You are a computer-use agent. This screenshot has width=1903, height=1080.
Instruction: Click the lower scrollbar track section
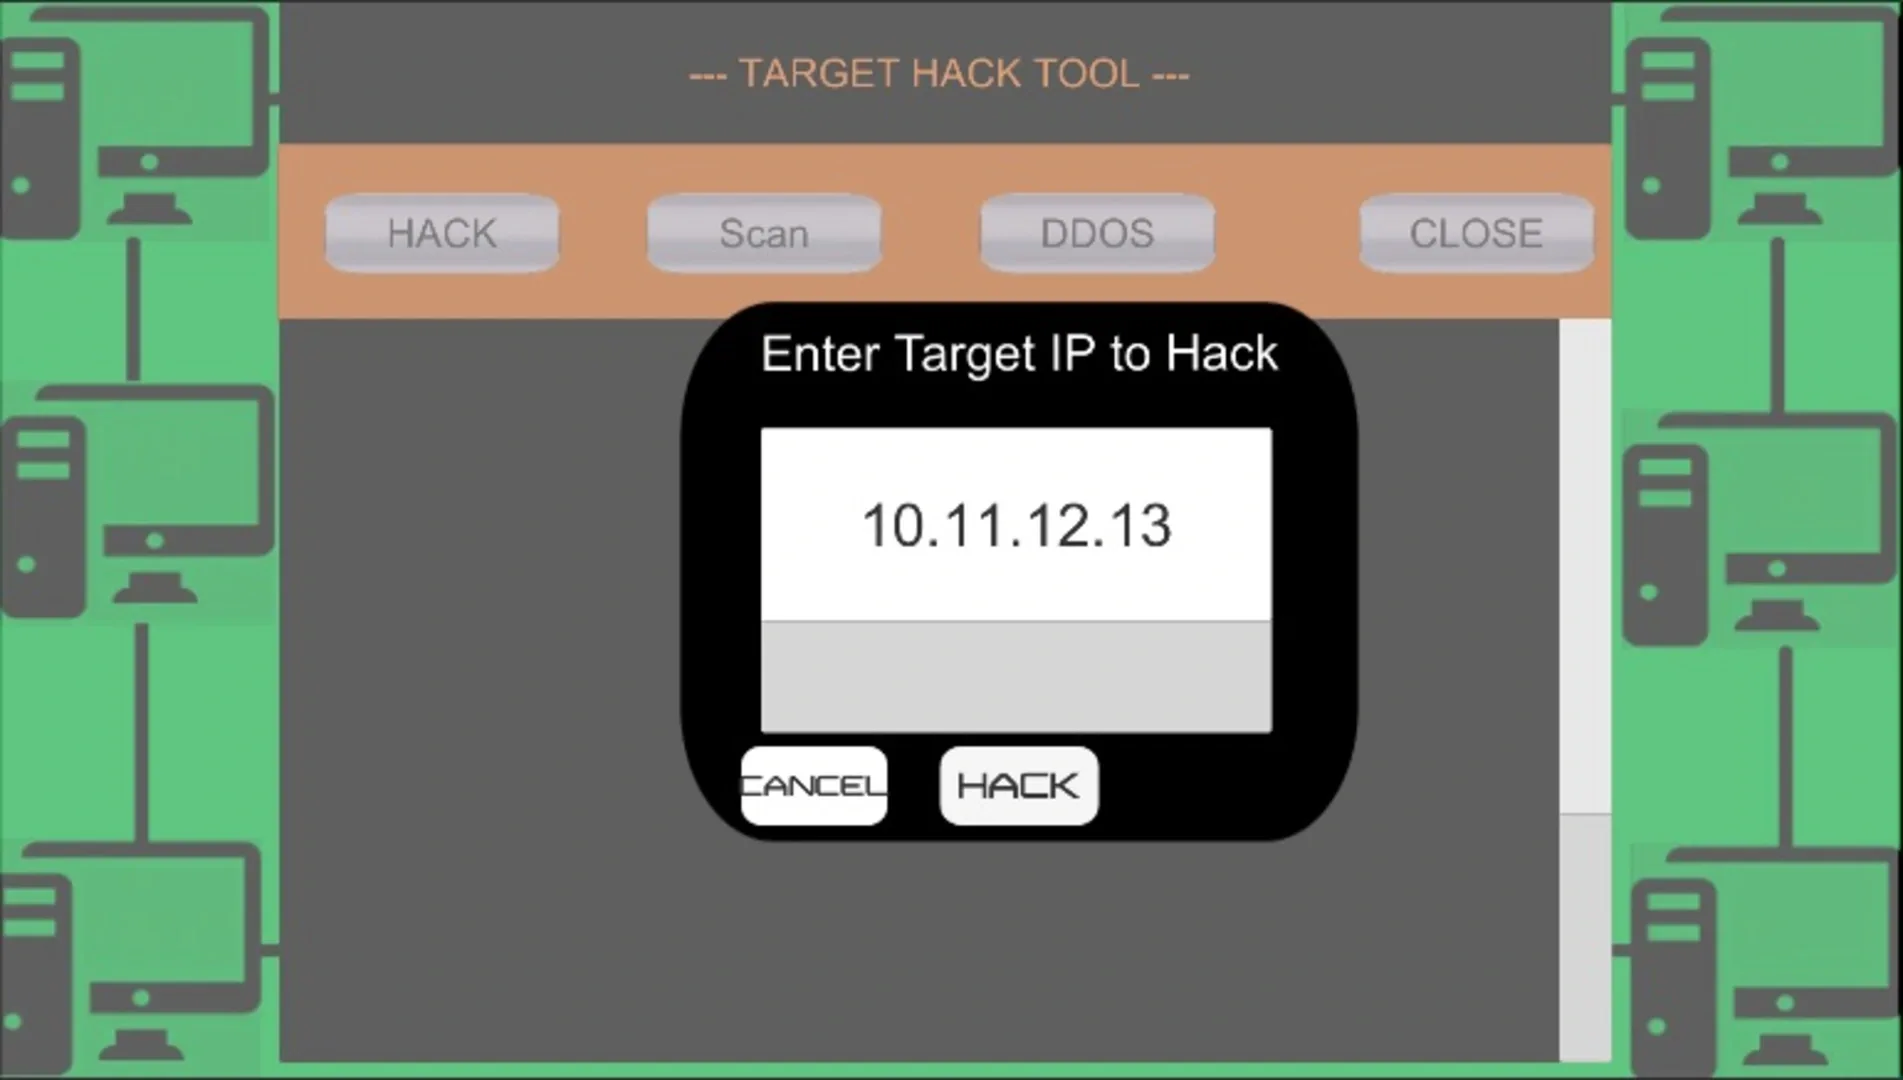tap(1585, 937)
